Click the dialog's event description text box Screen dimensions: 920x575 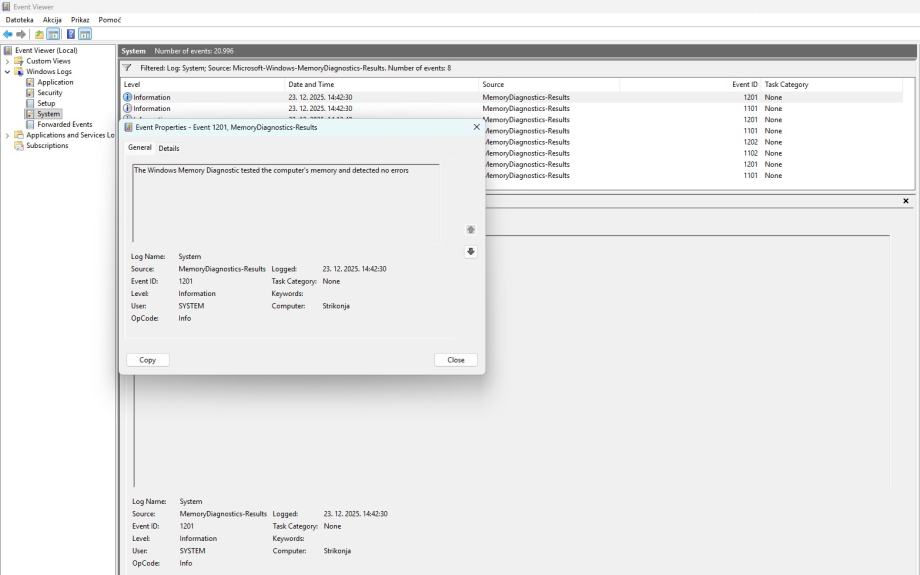[286, 203]
